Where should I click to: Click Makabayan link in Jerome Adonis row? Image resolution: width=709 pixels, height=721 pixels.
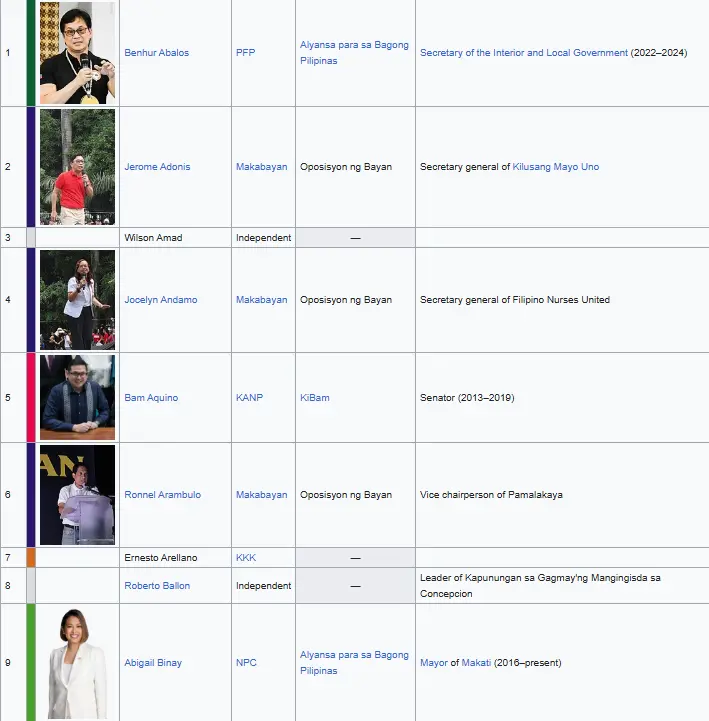261,166
